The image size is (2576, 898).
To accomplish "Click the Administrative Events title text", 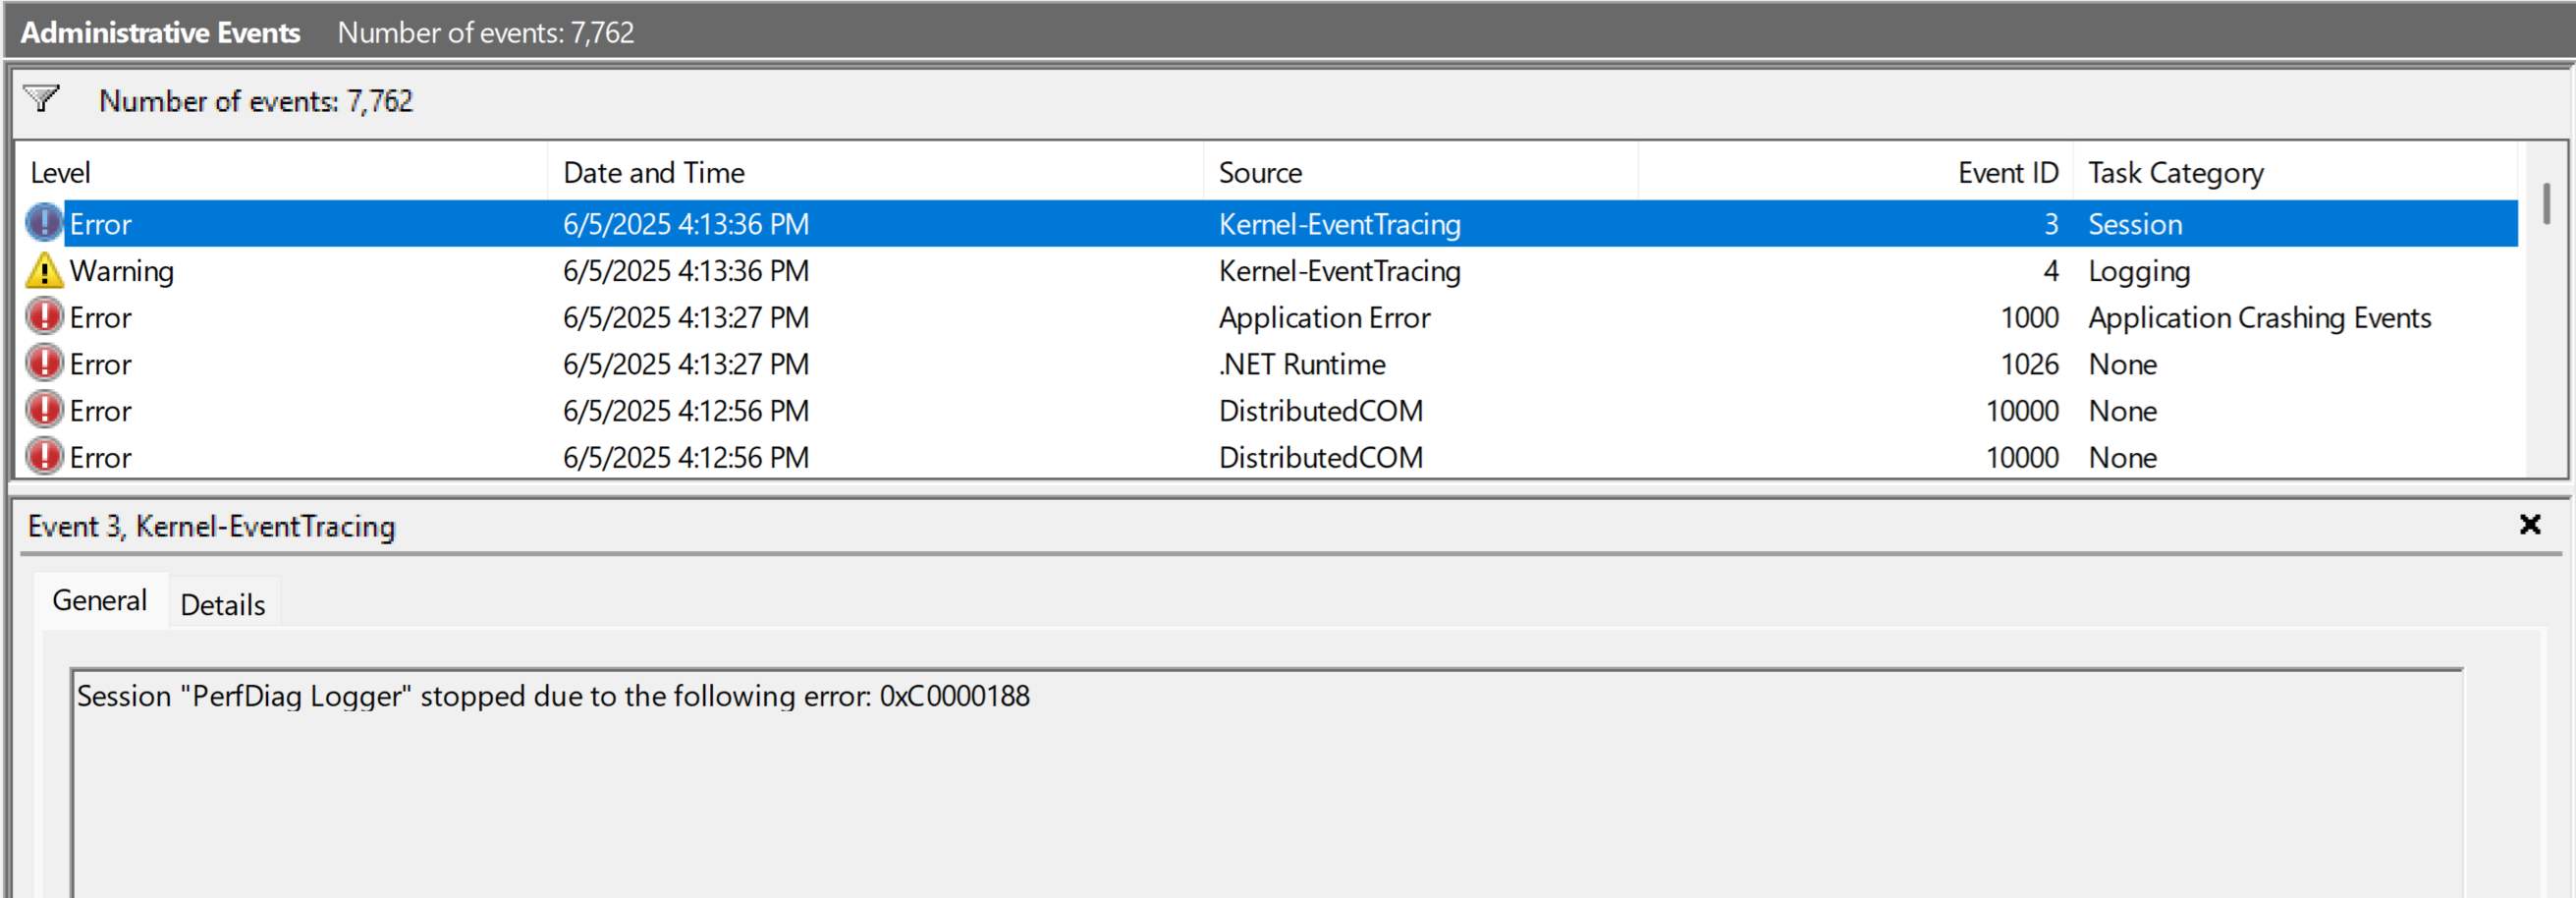I will [160, 33].
